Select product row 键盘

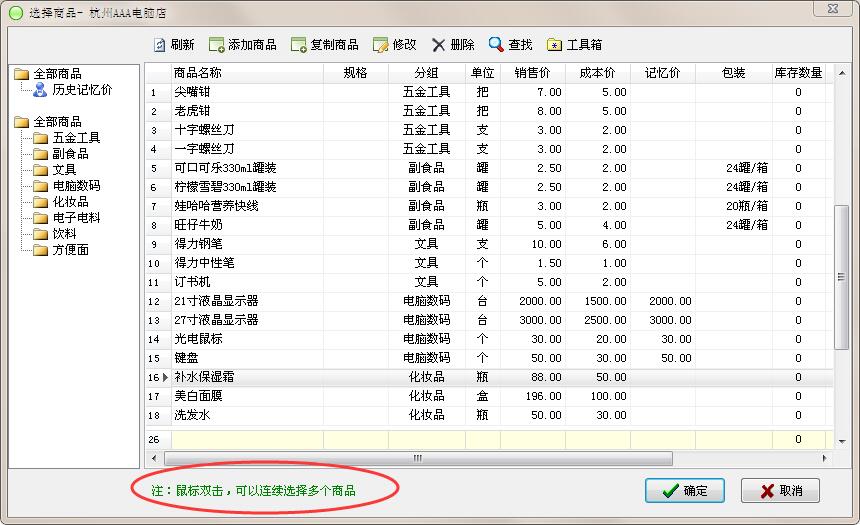(x=489, y=358)
